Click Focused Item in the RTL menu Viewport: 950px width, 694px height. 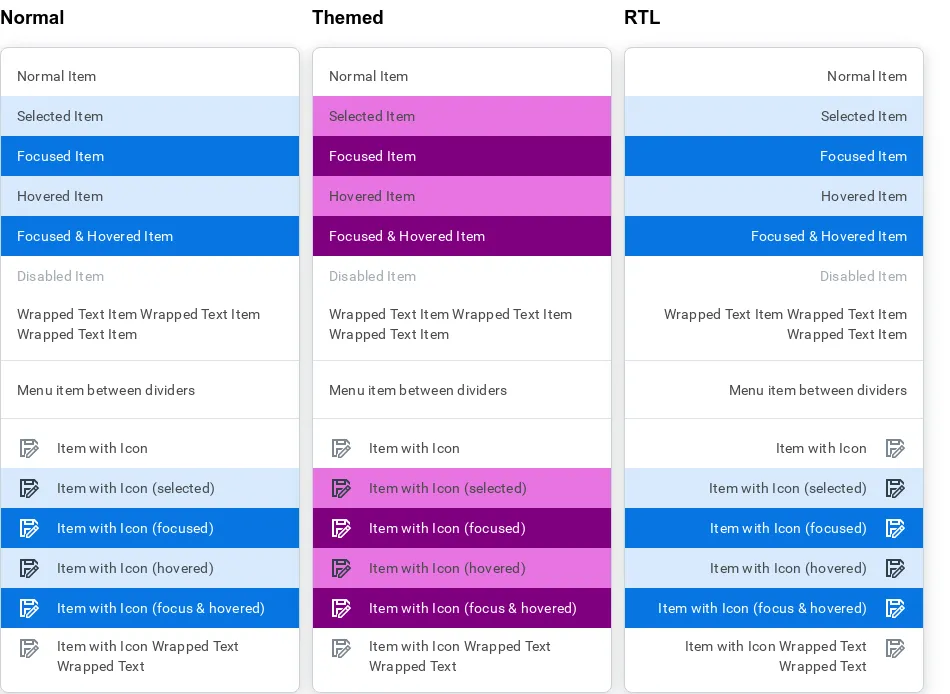point(774,156)
